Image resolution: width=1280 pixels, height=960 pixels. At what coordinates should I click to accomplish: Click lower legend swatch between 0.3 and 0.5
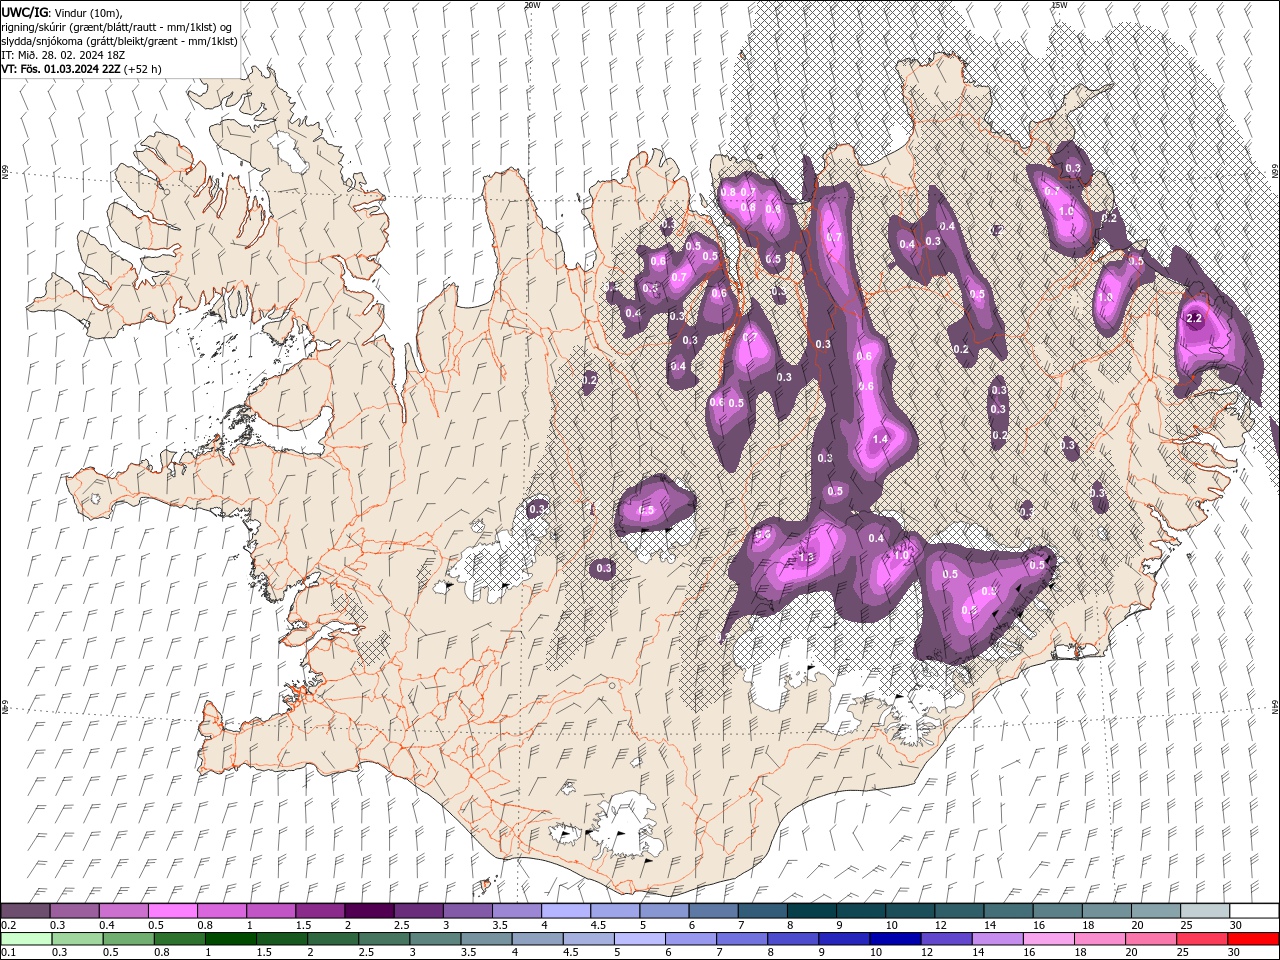pyautogui.click(x=78, y=939)
